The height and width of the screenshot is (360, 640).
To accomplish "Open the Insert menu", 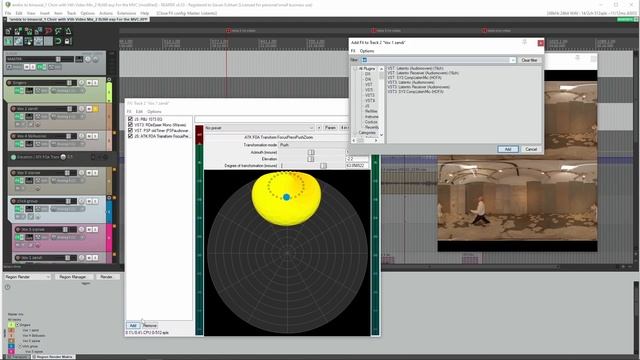I will (x=44, y=13).
